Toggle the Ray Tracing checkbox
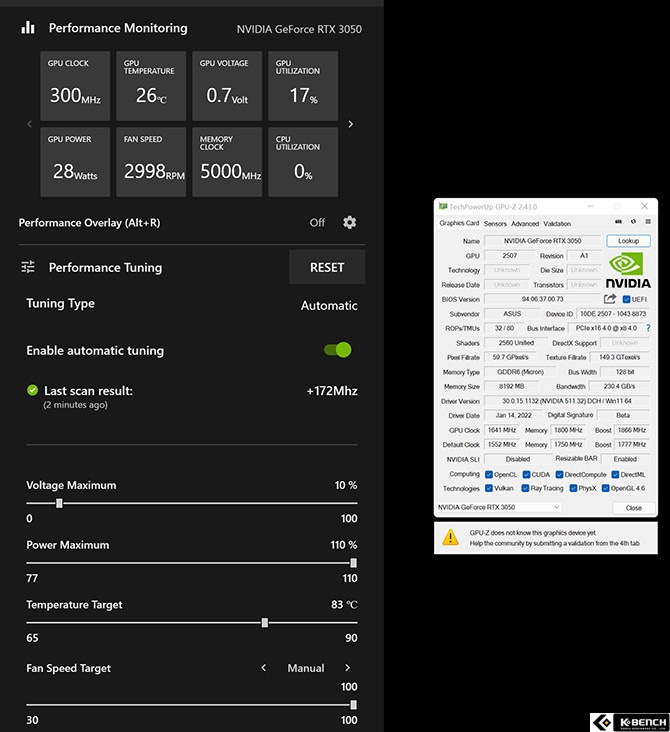 pos(525,488)
